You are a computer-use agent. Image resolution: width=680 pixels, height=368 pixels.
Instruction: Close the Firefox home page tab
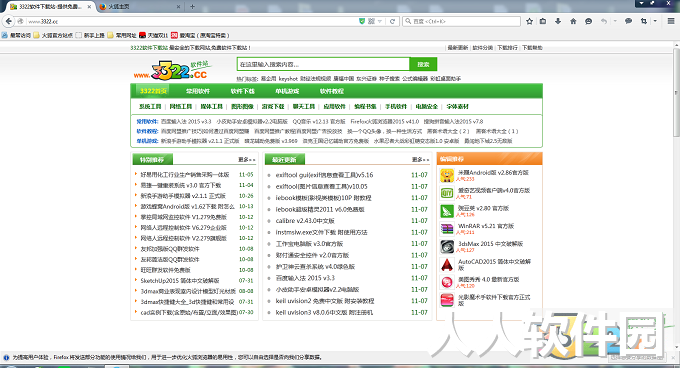178,7
